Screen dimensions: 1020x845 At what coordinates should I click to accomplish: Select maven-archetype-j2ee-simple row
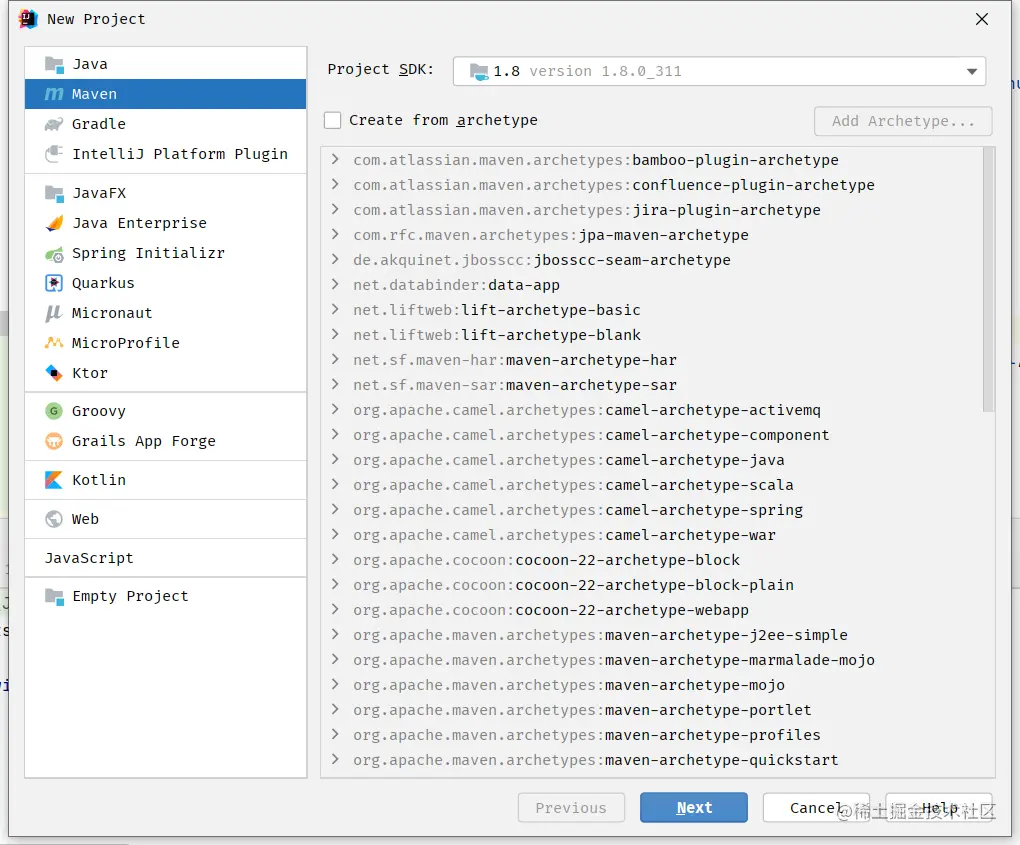651,635
